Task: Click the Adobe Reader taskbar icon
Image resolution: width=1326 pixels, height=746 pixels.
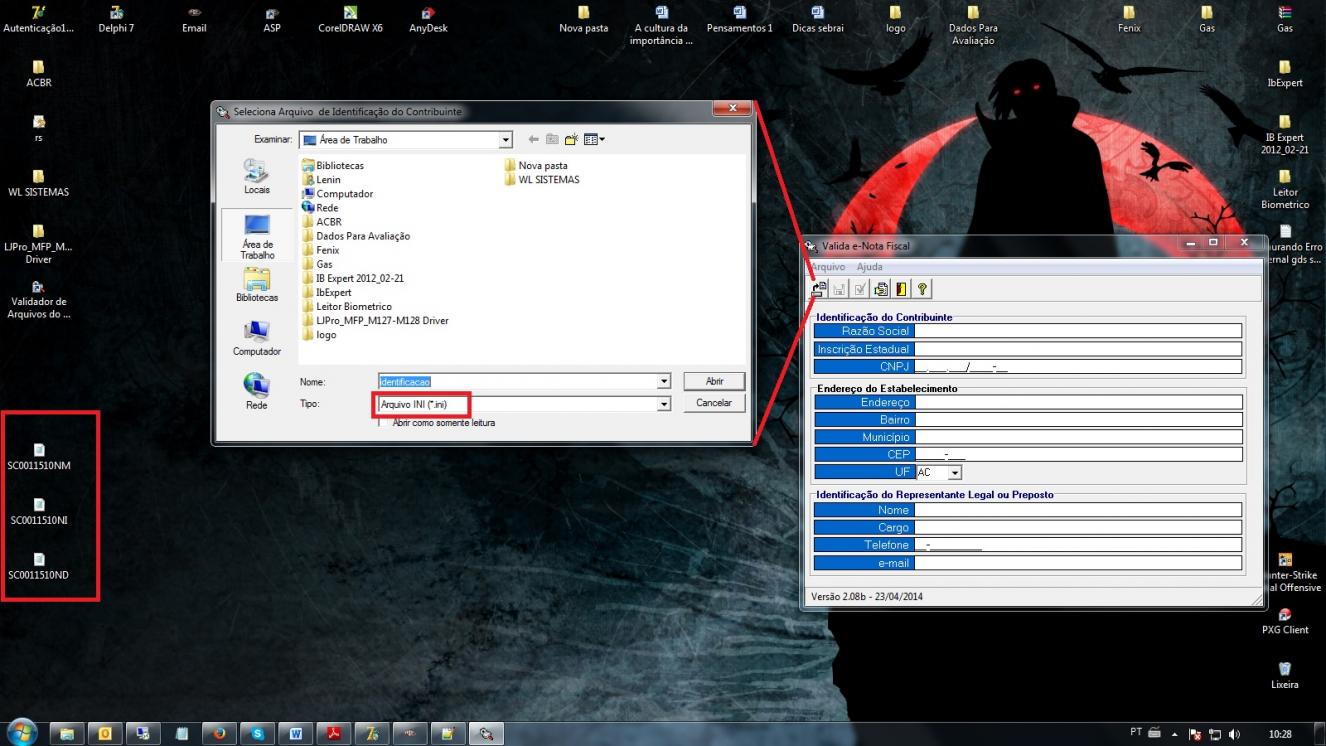Action: [334, 733]
